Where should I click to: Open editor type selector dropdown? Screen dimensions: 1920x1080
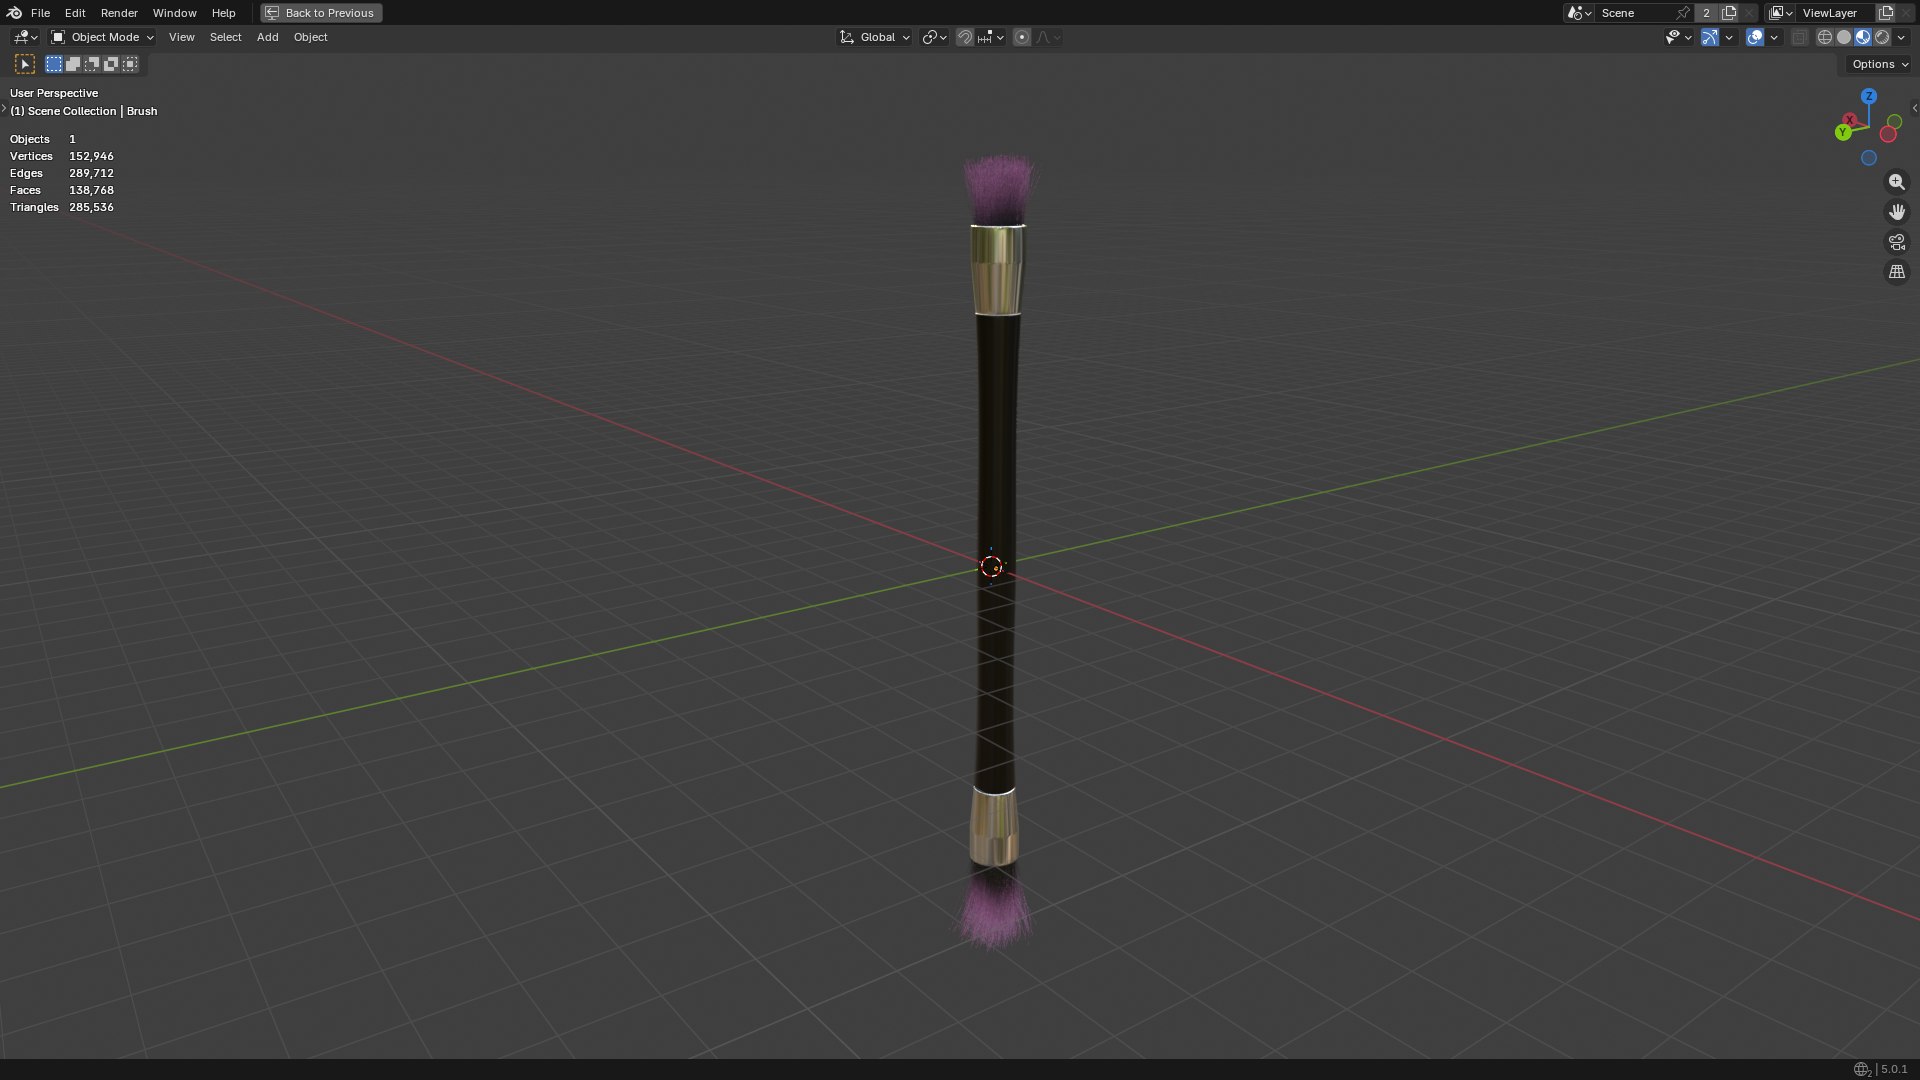click(25, 37)
